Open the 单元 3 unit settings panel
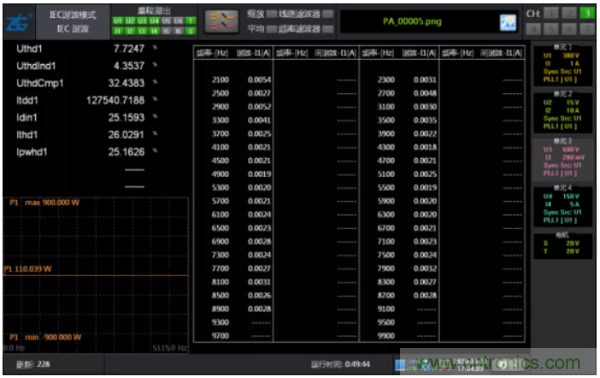 (562, 158)
